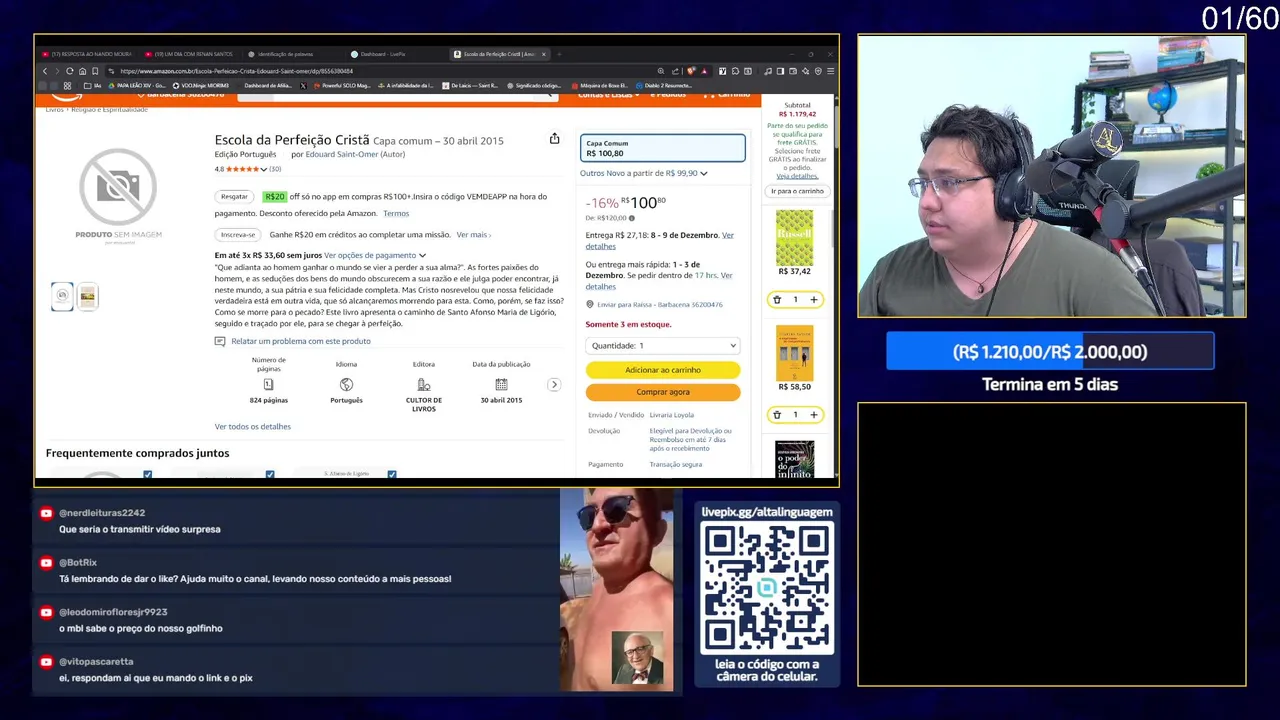Click the Brave shield icon
The height and width of the screenshot is (720, 1280).
[690, 71]
